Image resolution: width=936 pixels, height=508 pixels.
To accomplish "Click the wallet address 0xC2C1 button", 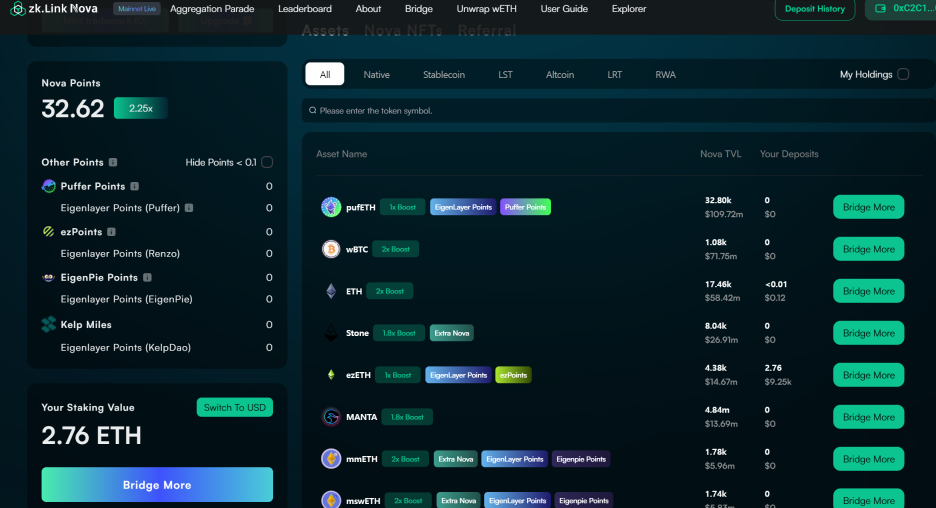I will click(x=901, y=9).
